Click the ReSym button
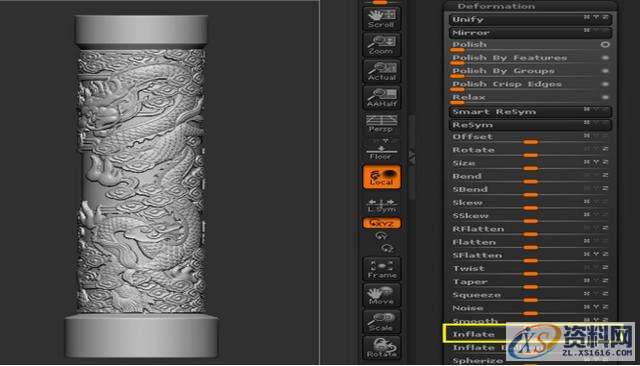 tap(530, 124)
